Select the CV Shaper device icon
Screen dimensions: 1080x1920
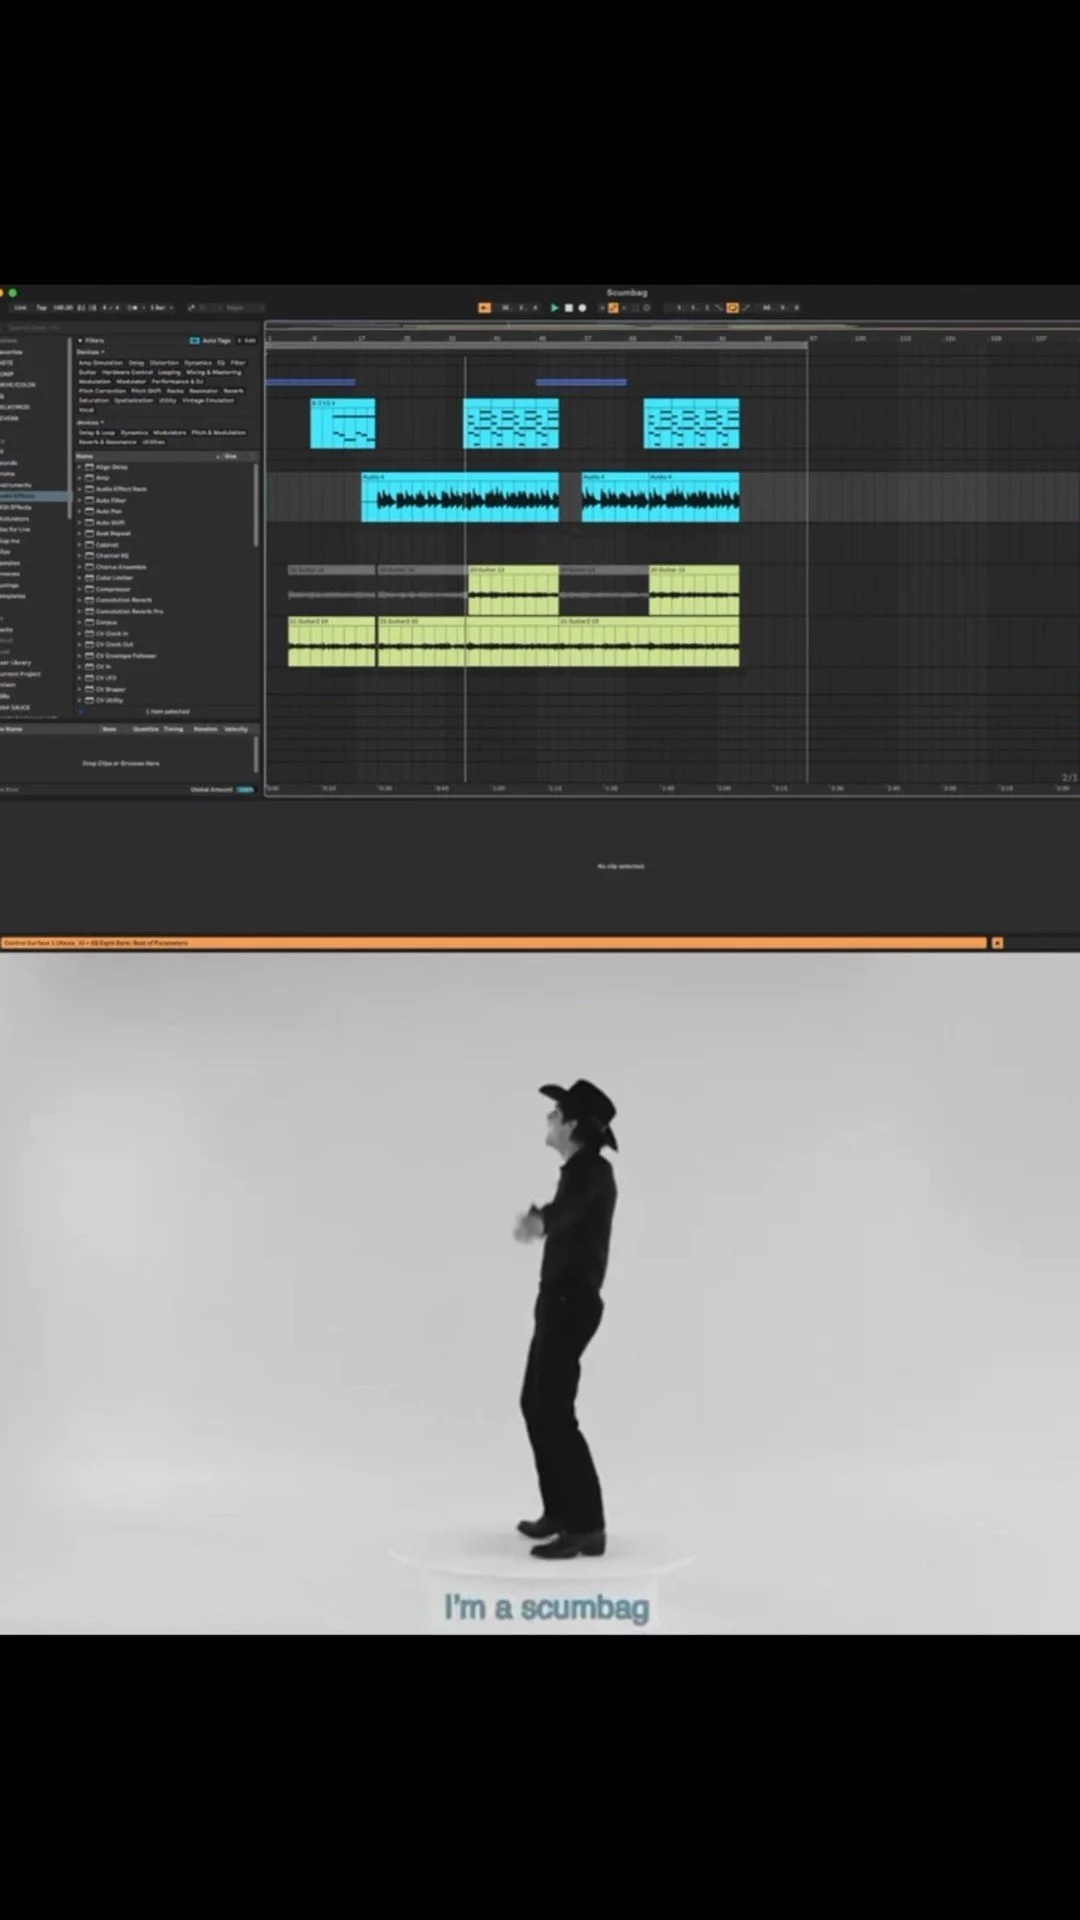(x=89, y=689)
